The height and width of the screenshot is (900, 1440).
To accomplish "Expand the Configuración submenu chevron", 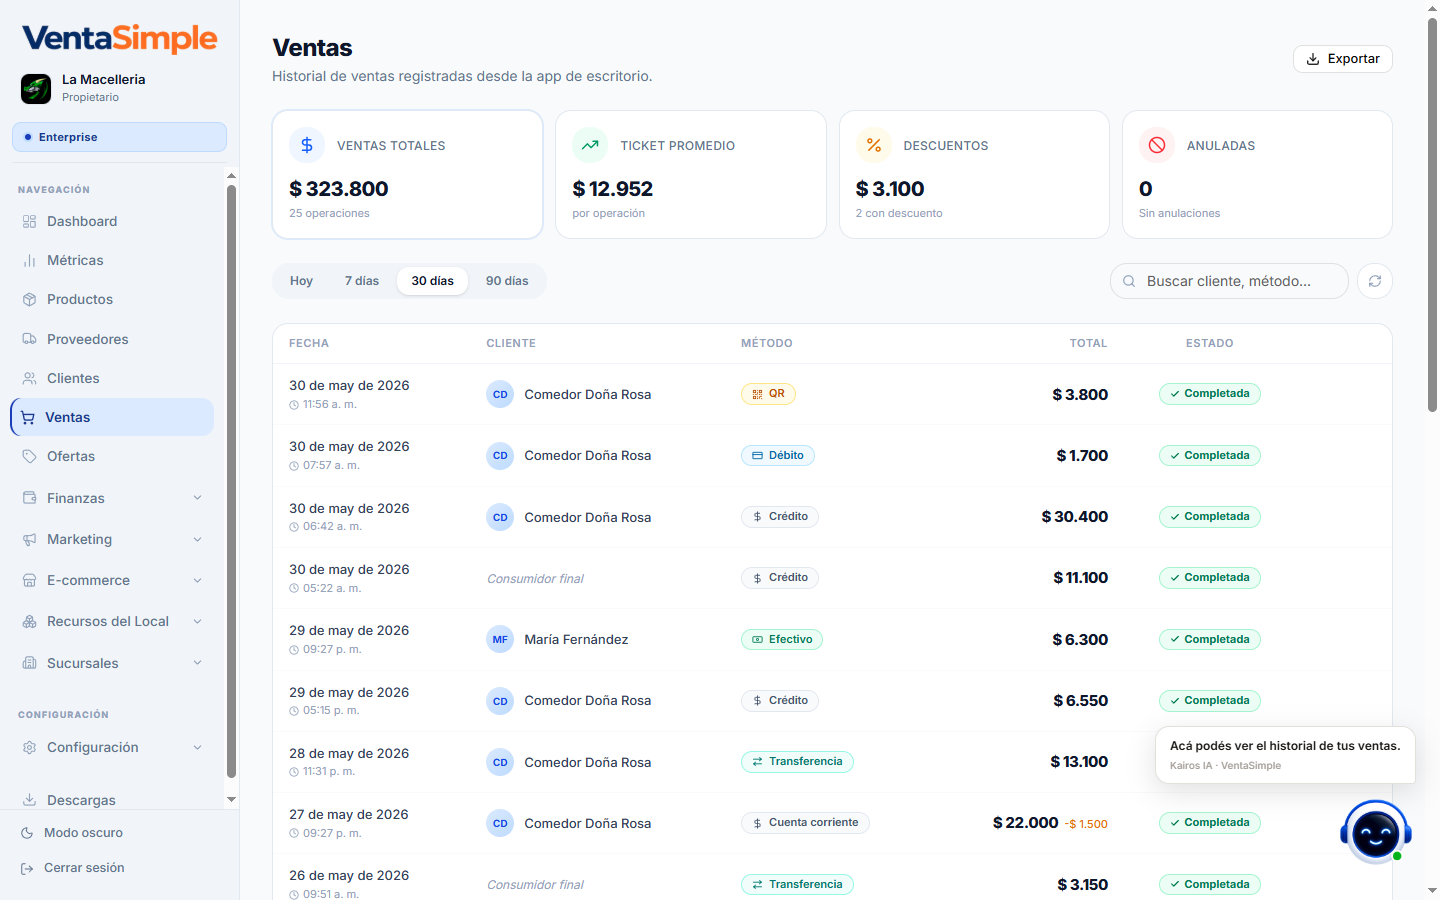I will click(x=197, y=747).
